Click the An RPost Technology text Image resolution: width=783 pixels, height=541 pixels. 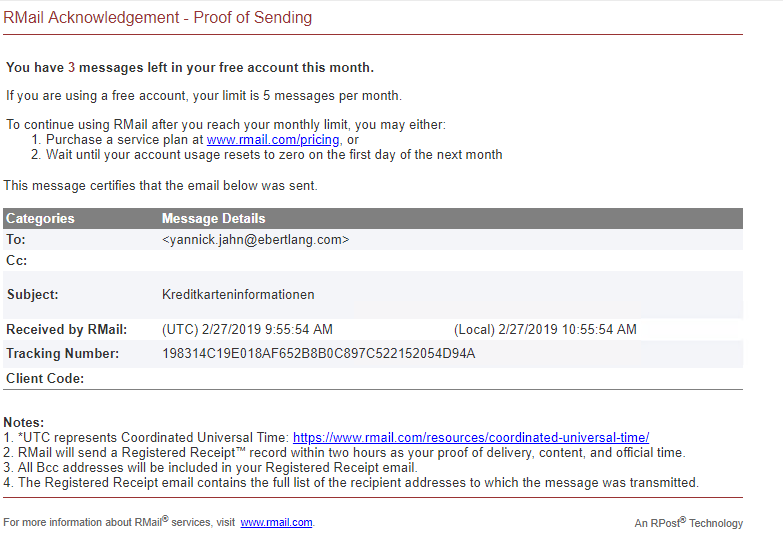(x=688, y=523)
